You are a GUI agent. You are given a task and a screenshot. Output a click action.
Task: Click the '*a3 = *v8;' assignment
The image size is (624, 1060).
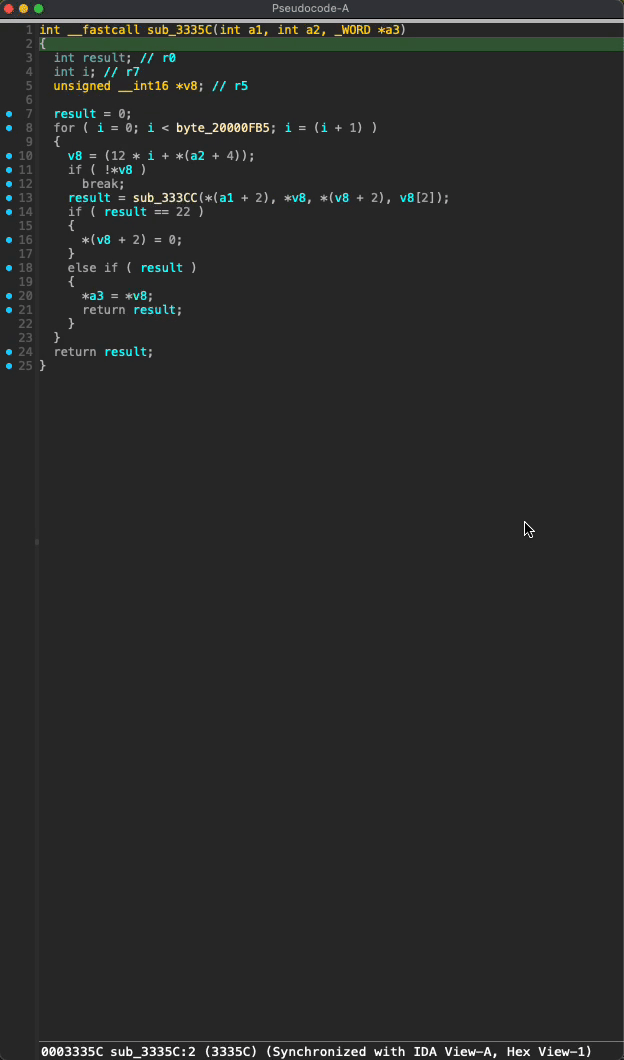point(118,295)
